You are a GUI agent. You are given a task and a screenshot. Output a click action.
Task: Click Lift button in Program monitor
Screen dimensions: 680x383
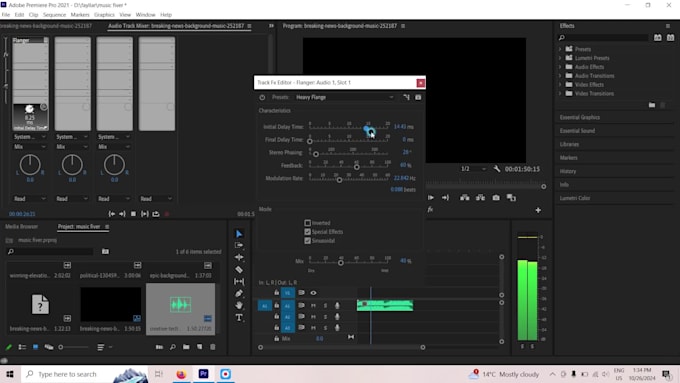464,198
